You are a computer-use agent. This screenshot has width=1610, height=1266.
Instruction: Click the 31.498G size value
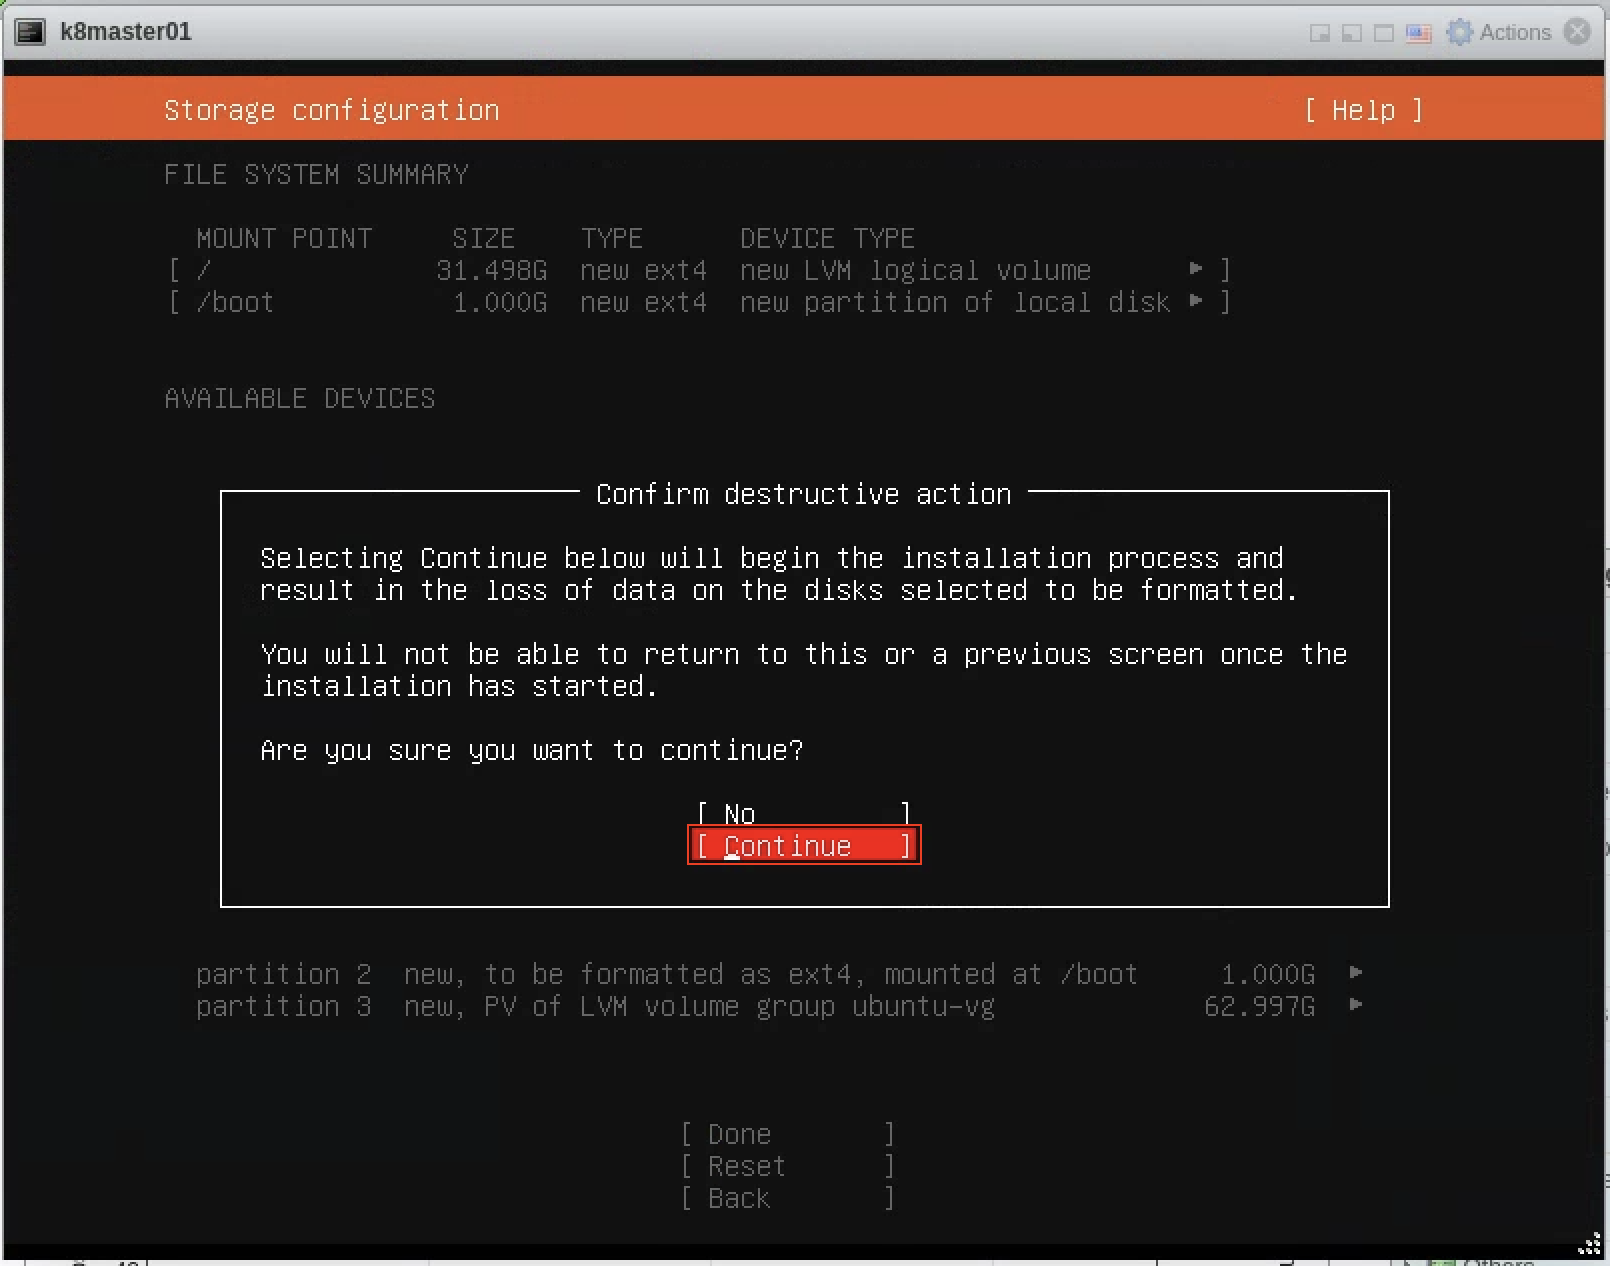(492, 270)
